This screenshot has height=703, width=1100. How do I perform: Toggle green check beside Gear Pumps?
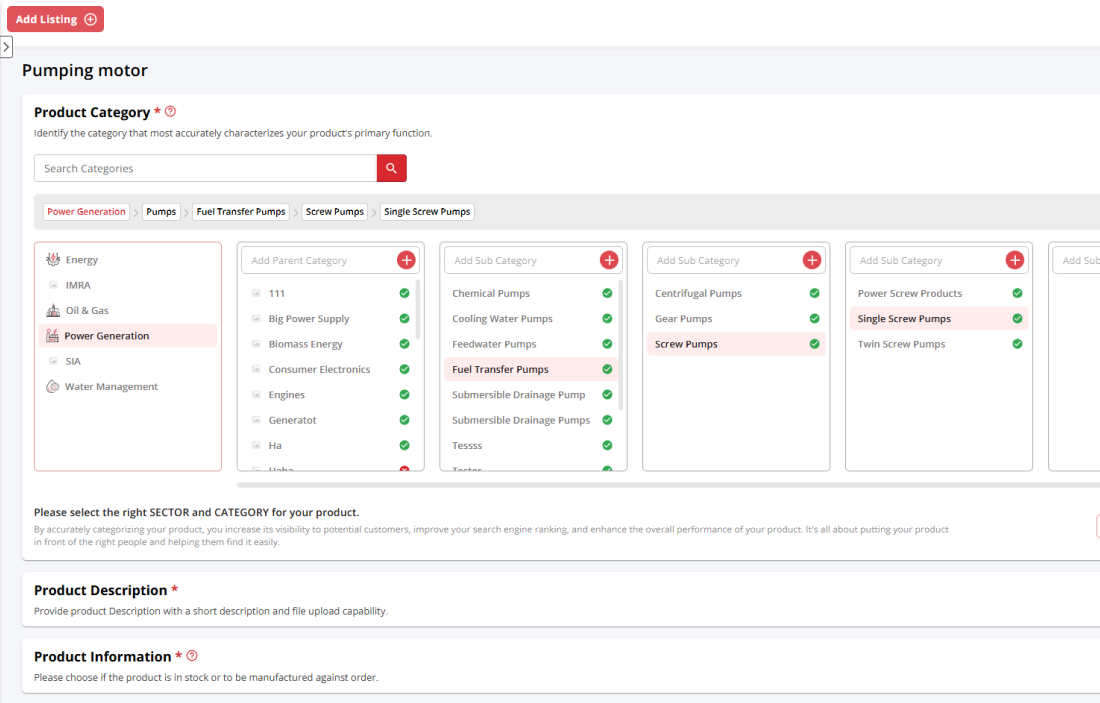814,319
